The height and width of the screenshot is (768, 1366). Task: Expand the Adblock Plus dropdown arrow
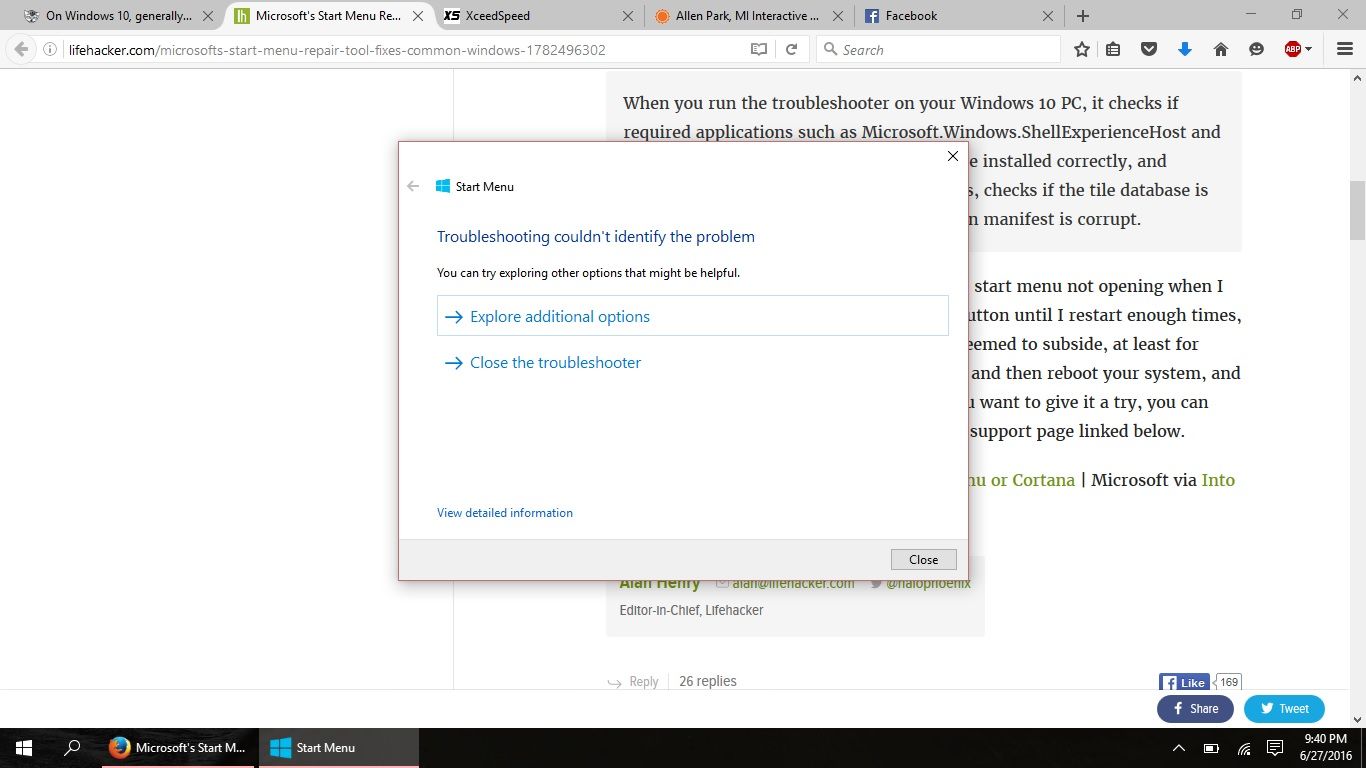click(1308, 50)
